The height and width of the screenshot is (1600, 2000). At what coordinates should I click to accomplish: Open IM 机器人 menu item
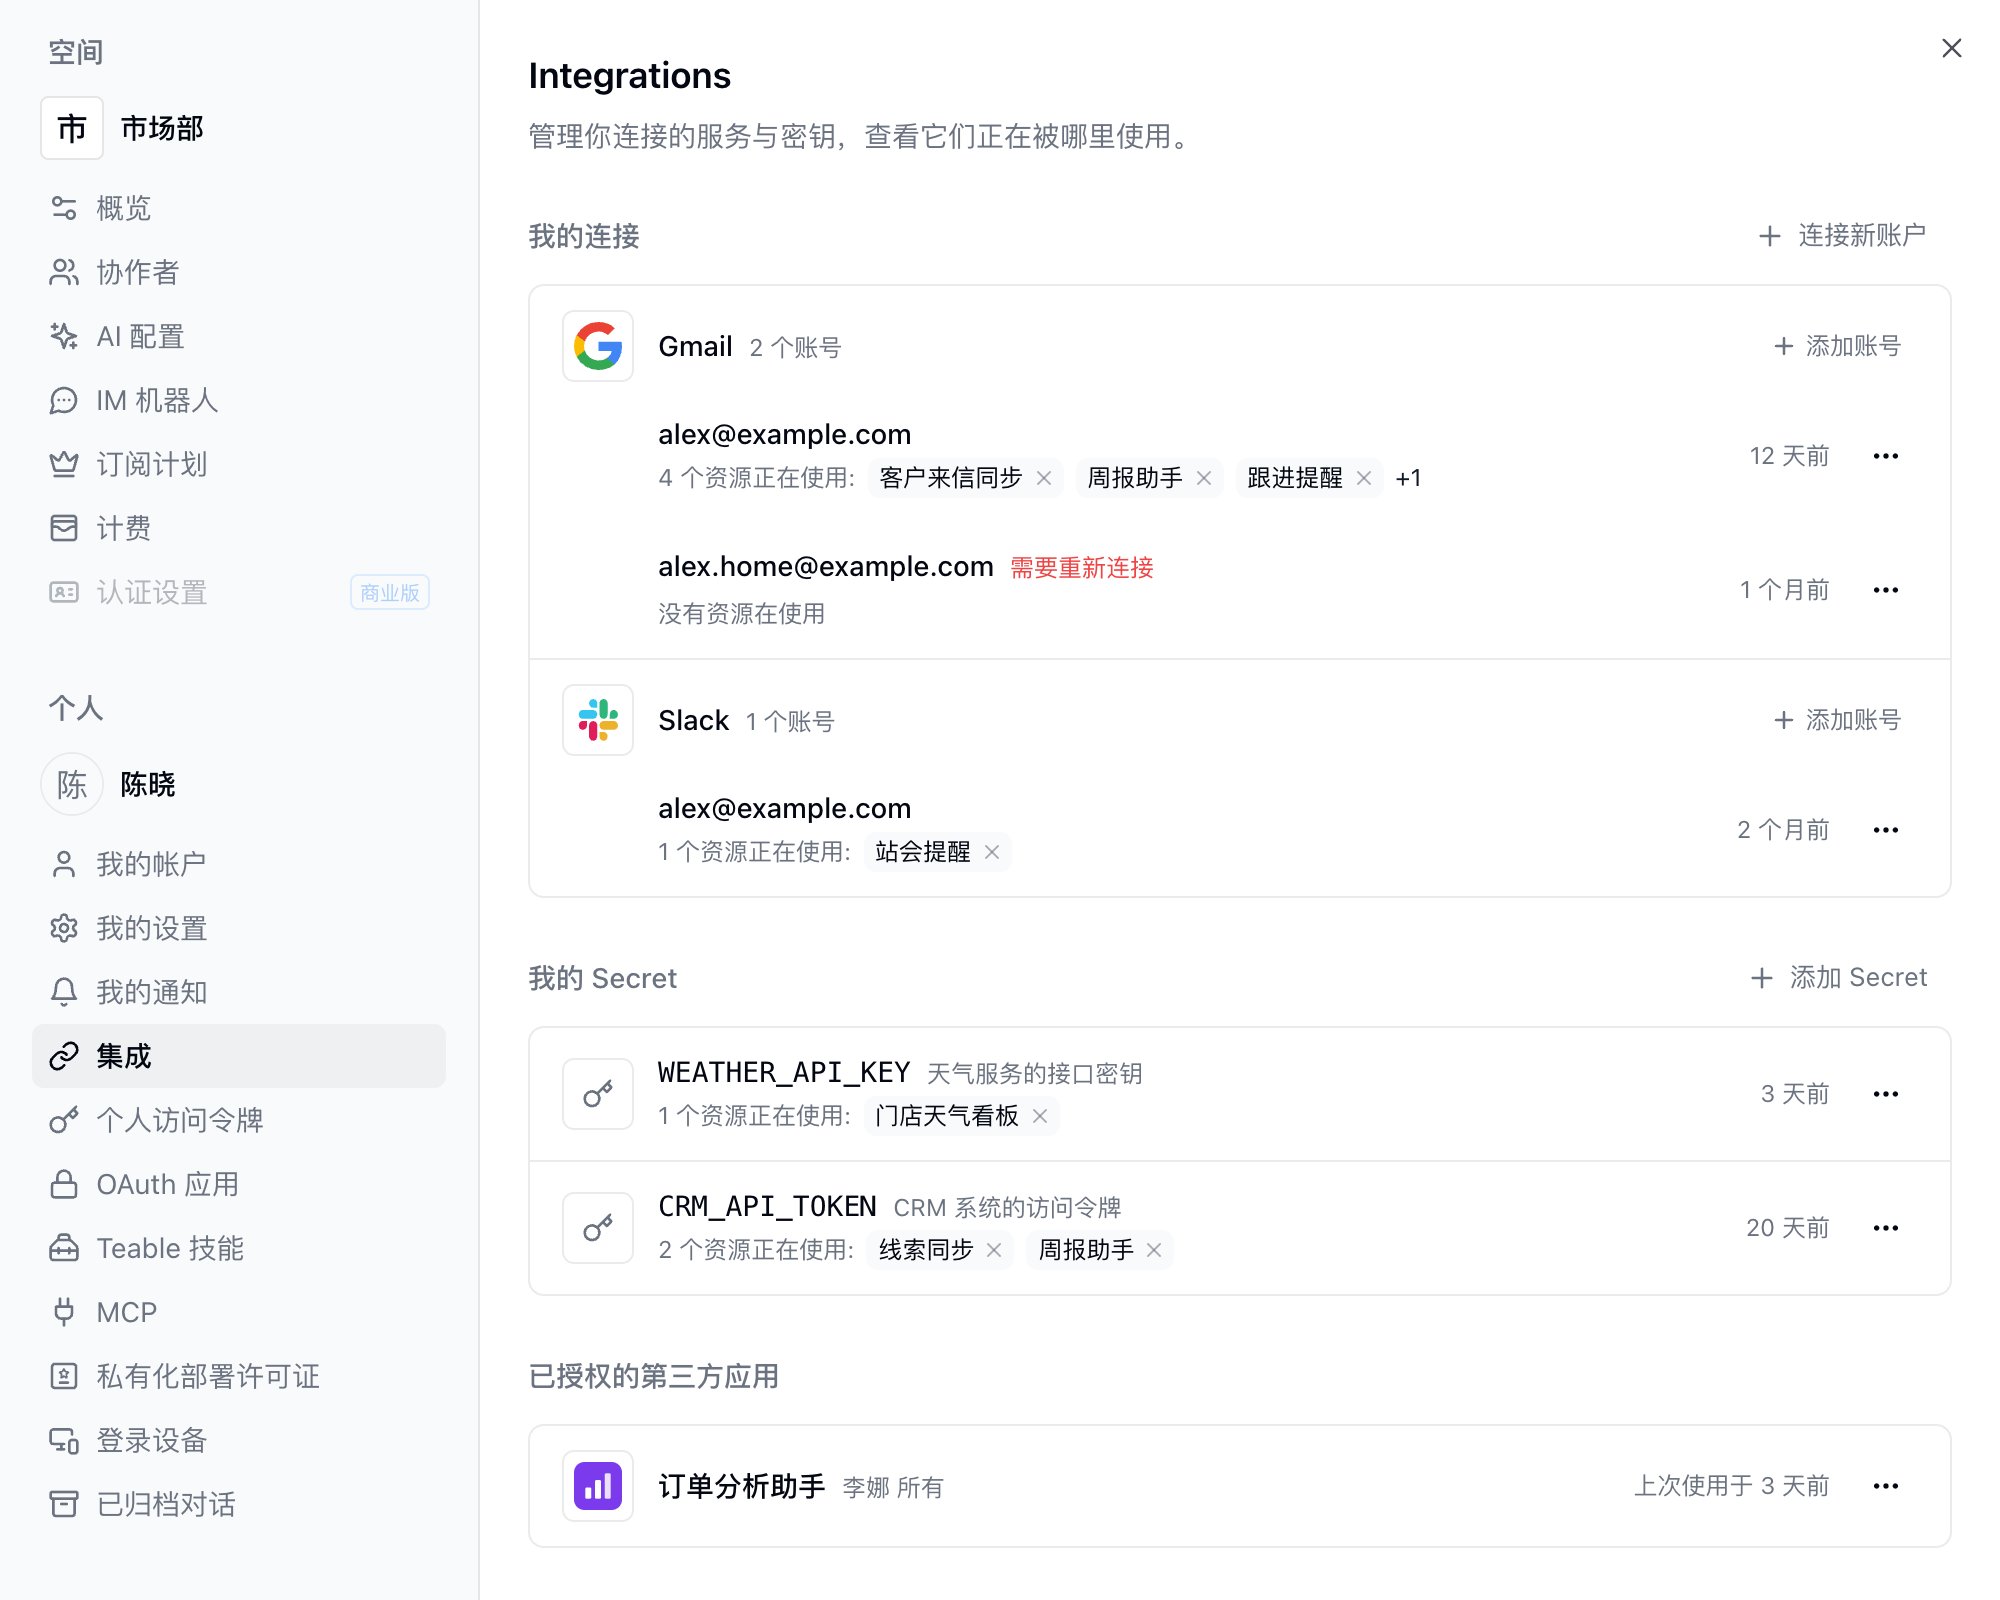[238, 400]
